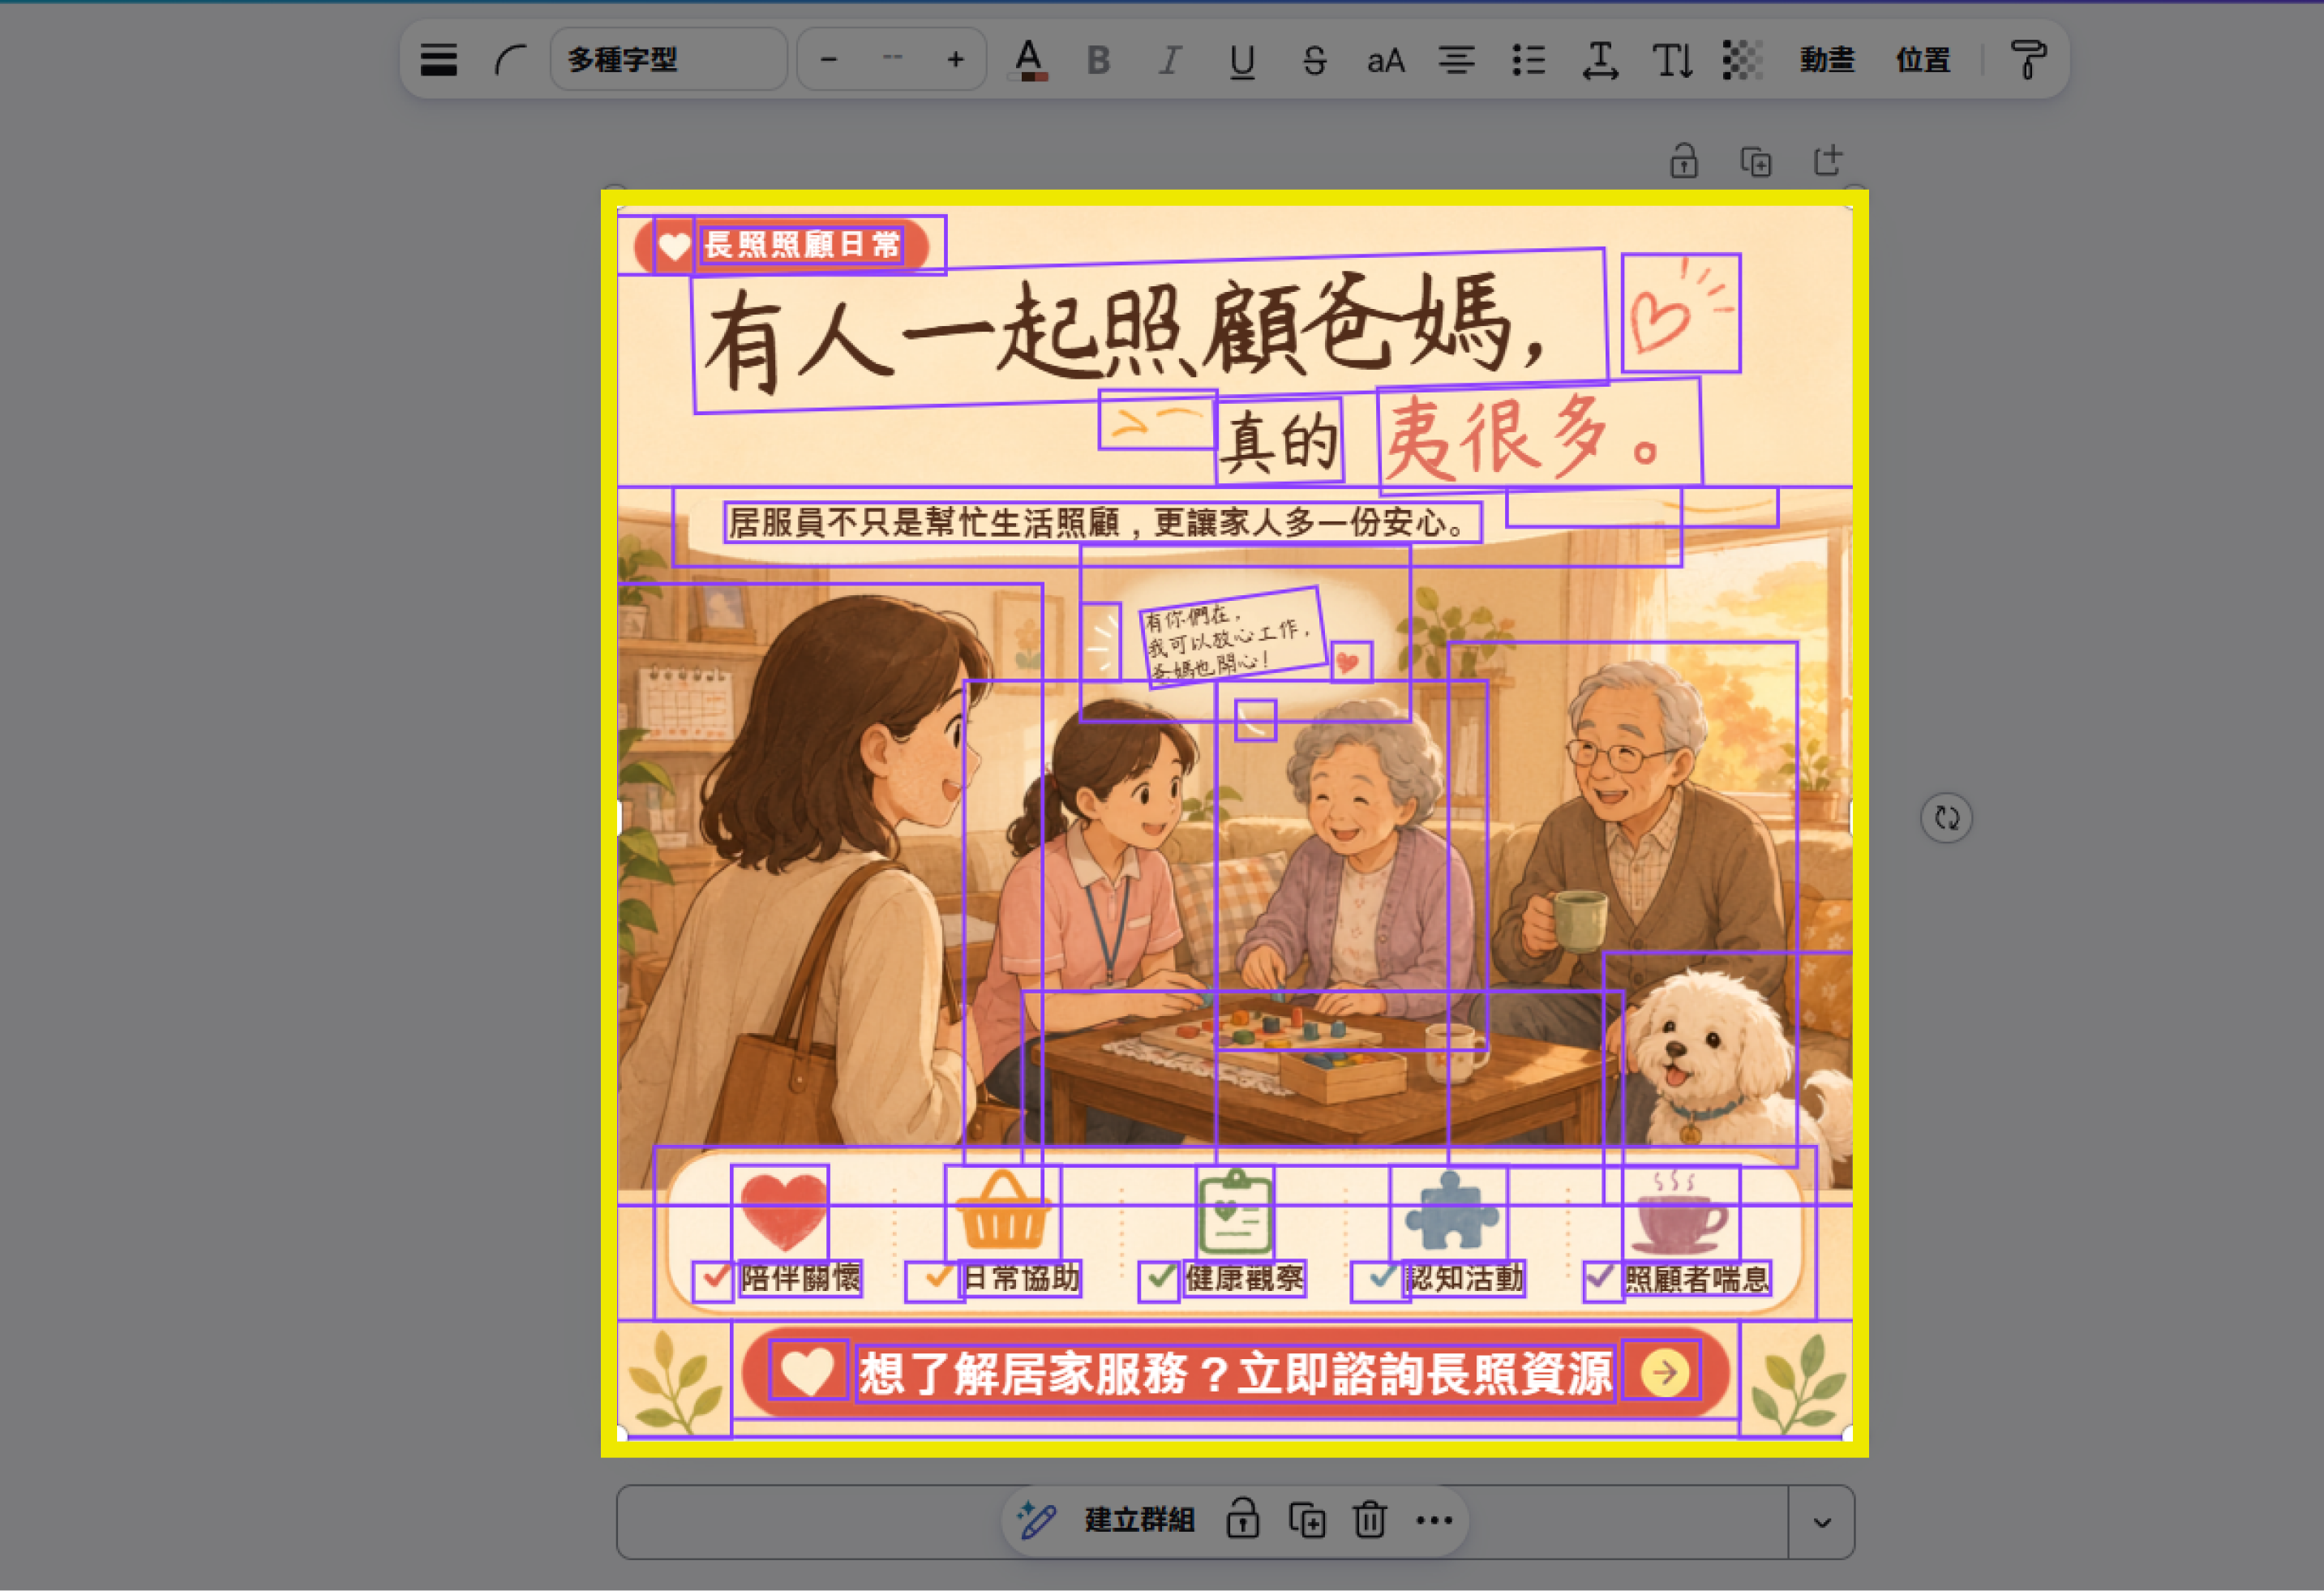Select the handwritten speech bubble note
This screenshot has width=2324, height=1591.
point(1233,638)
